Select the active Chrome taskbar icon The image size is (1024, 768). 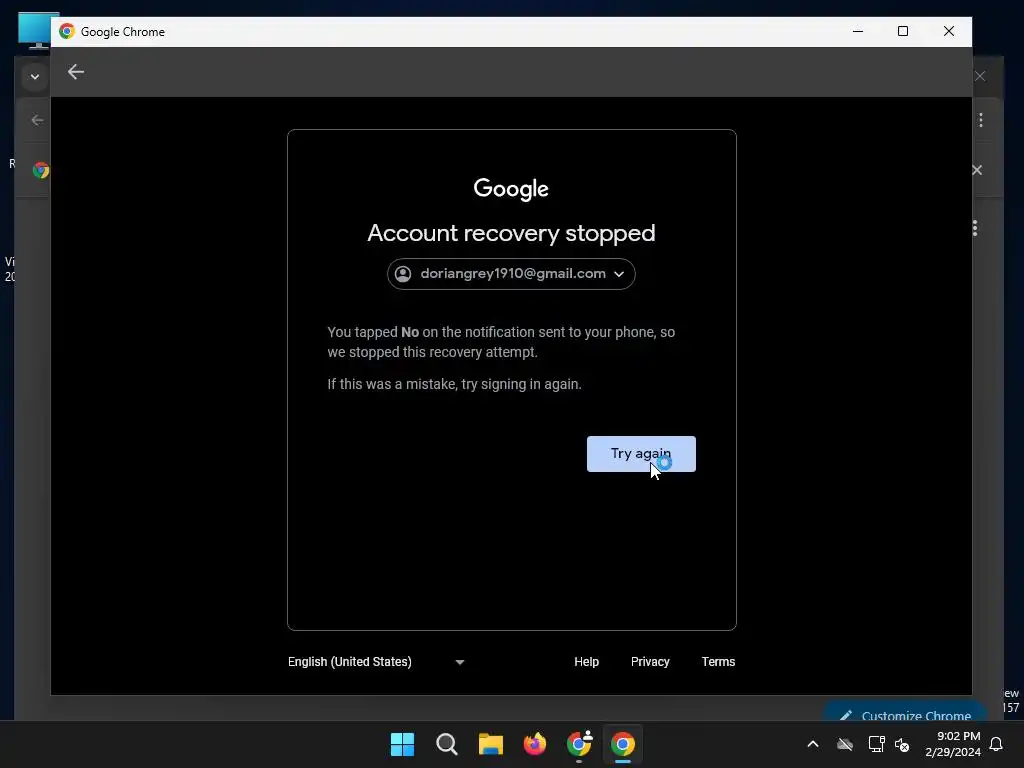click(x=622, y=744)
